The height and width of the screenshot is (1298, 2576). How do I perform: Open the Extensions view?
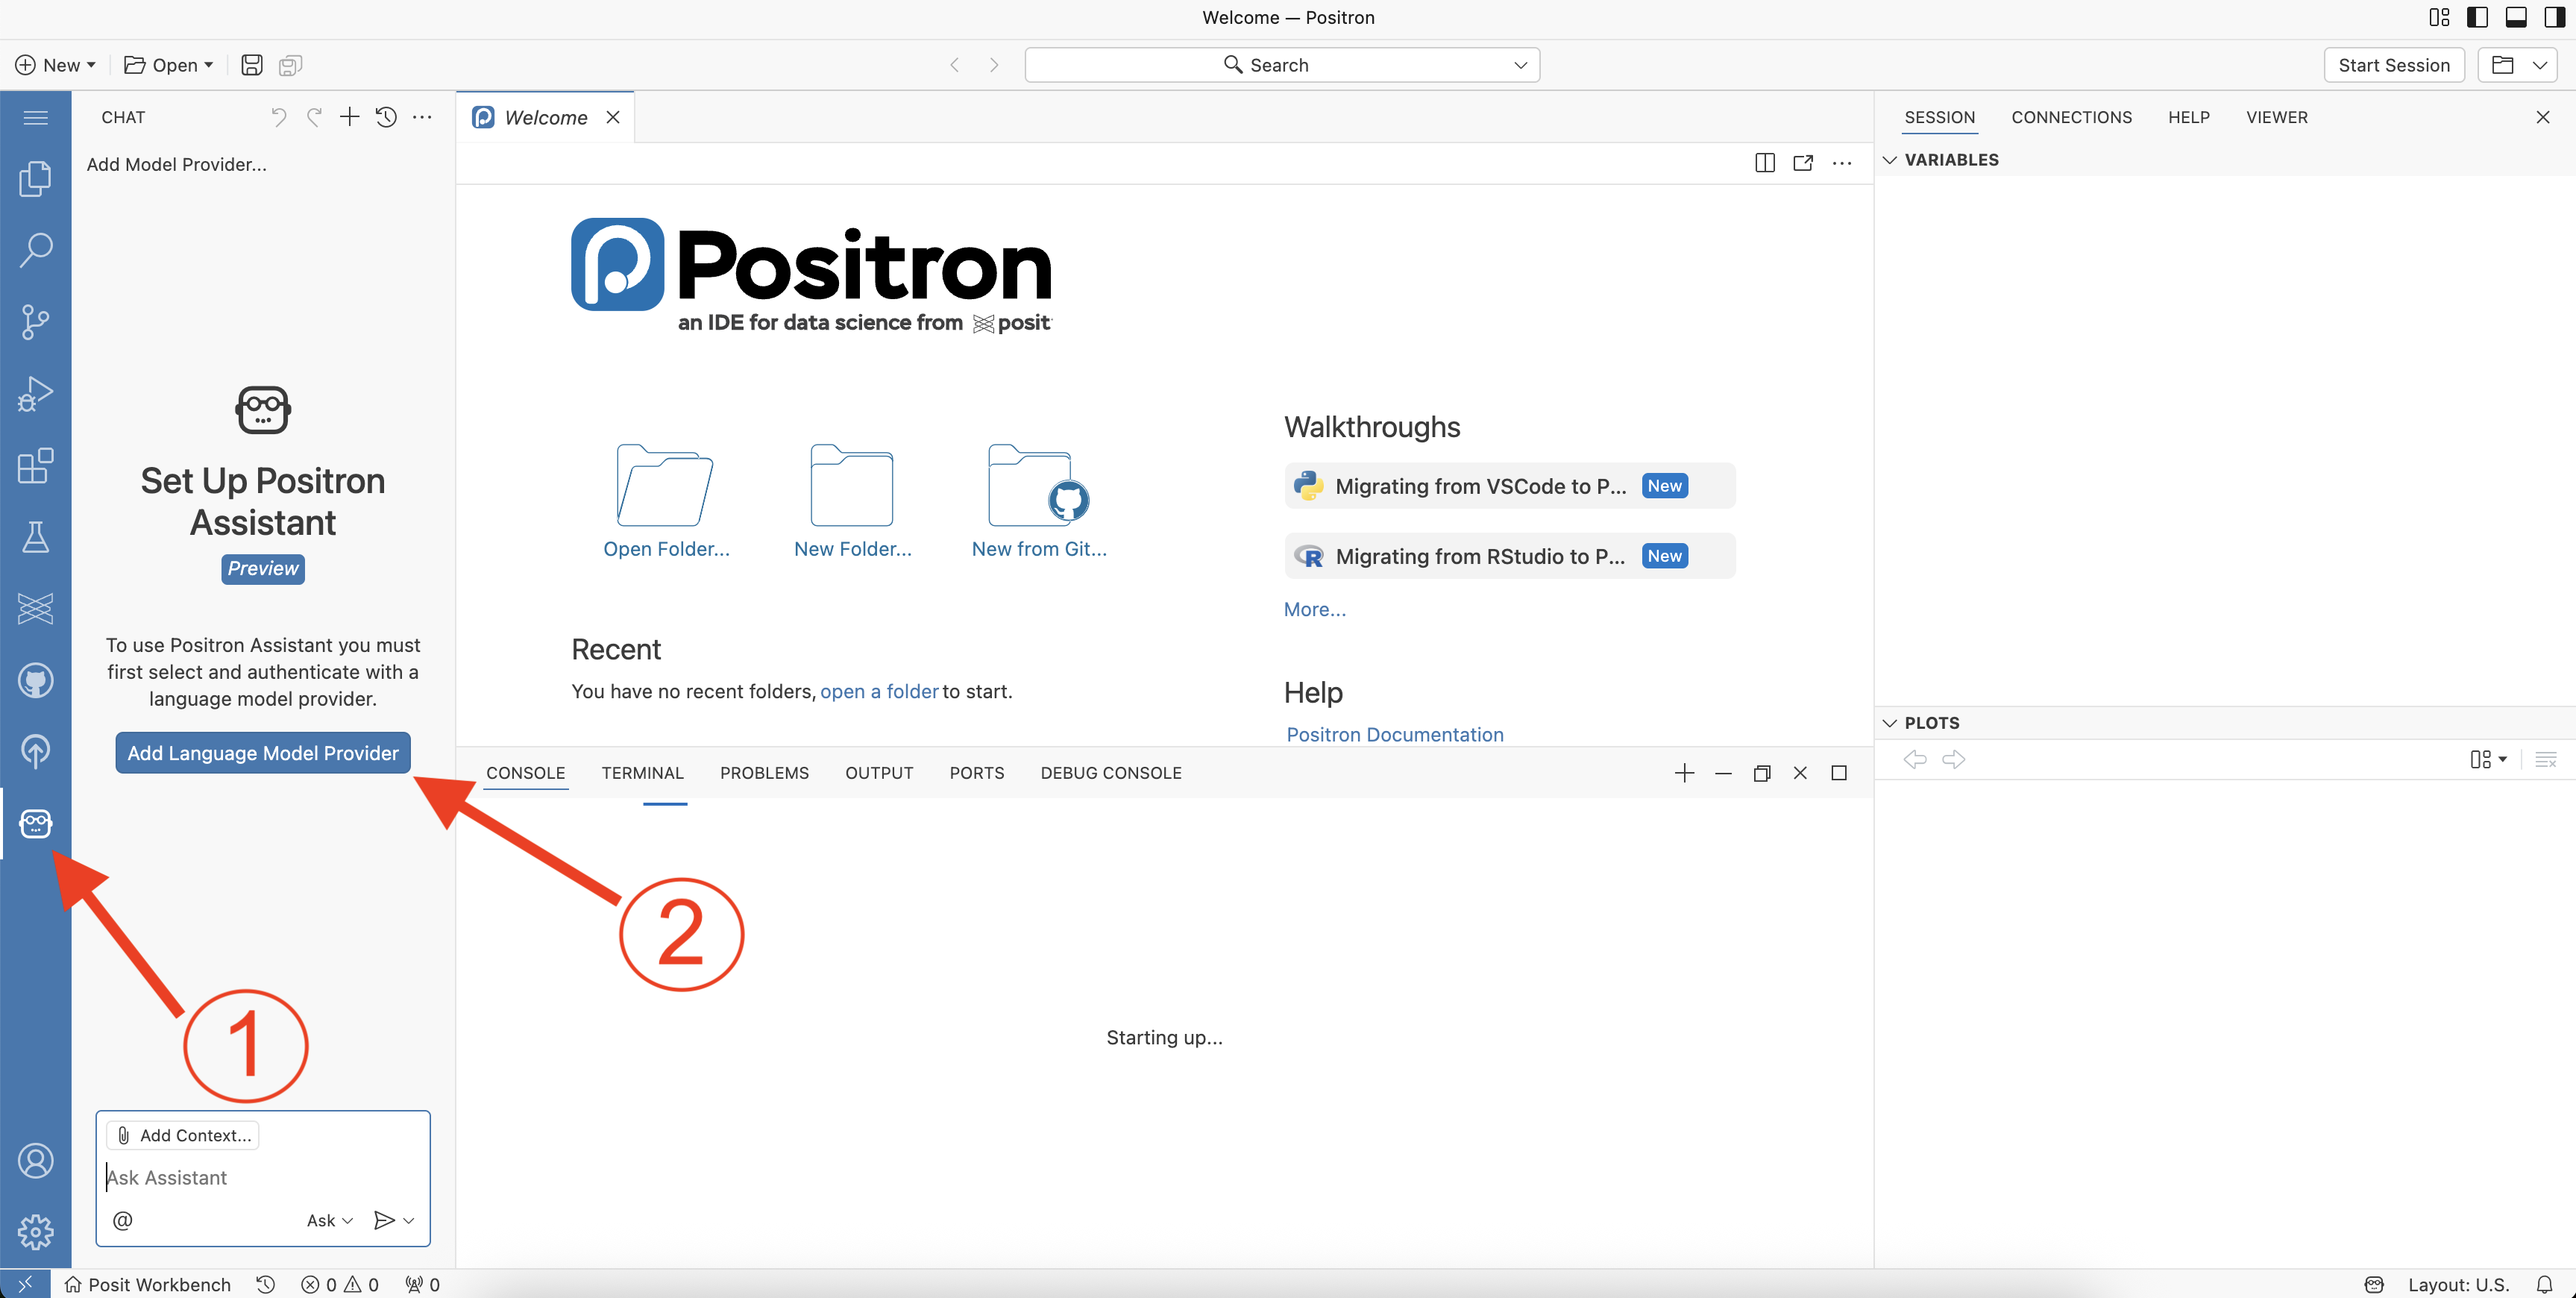pos(36,466)
